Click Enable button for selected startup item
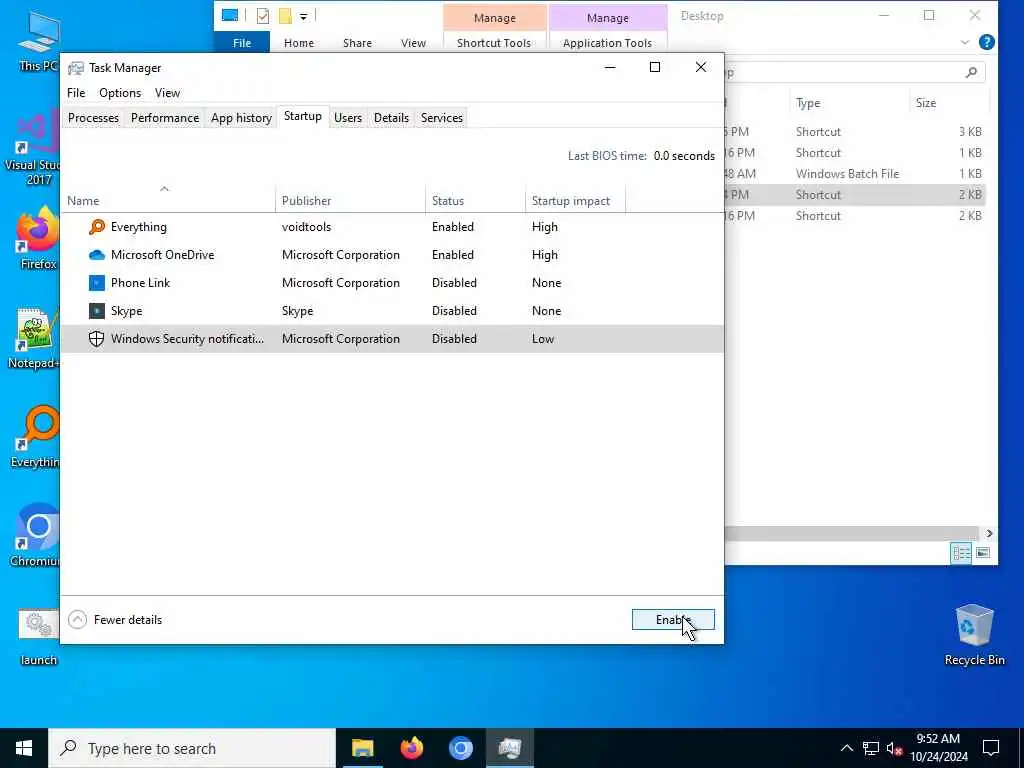Screen dimensions: 1024x768 (673, 620)
